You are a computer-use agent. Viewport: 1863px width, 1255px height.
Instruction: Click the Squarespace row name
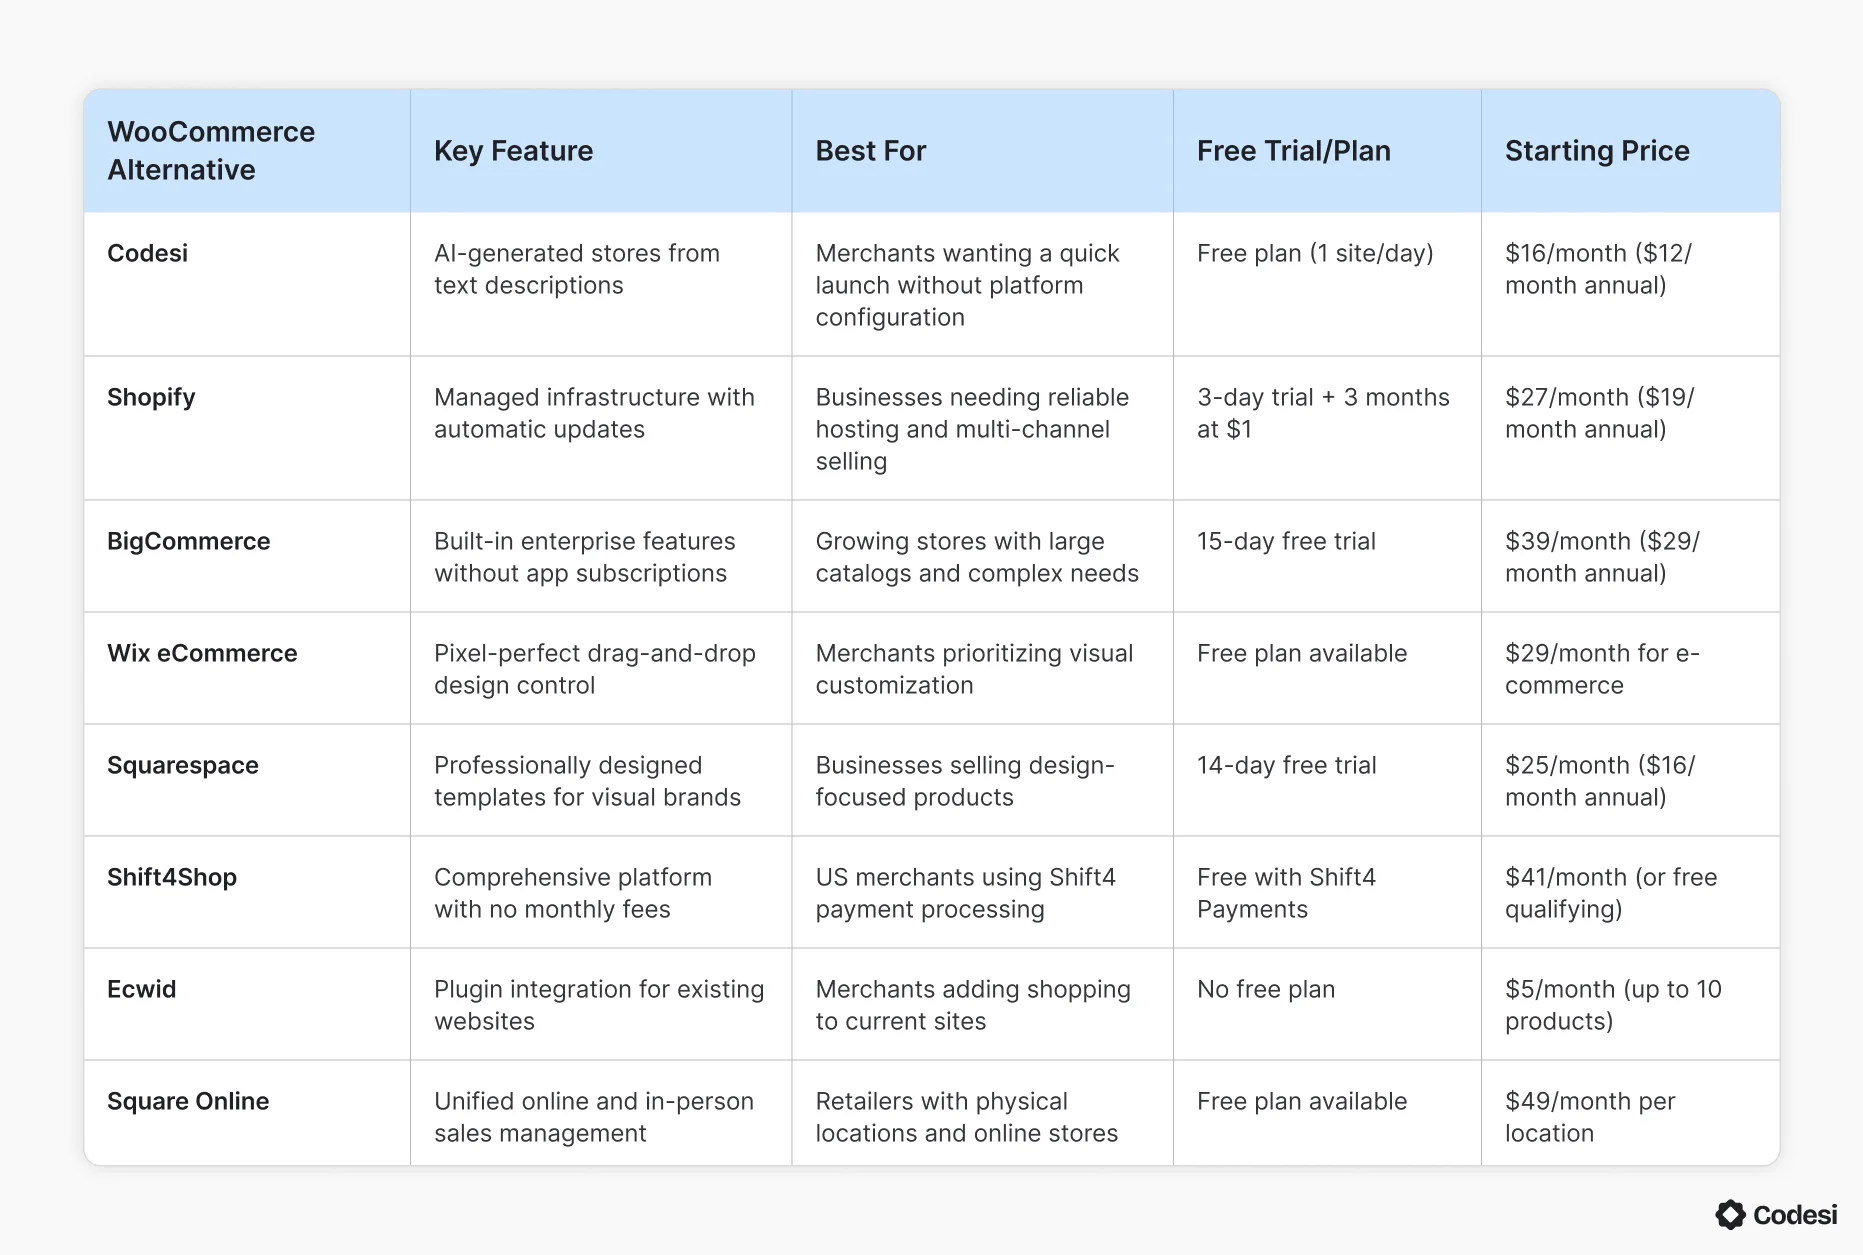(x=183, y=765)
